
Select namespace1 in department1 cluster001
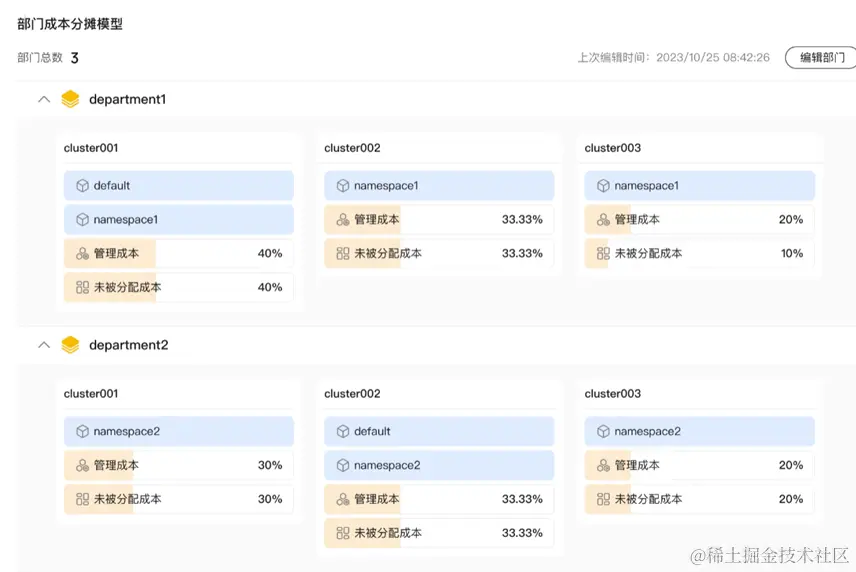click(179, 220)
